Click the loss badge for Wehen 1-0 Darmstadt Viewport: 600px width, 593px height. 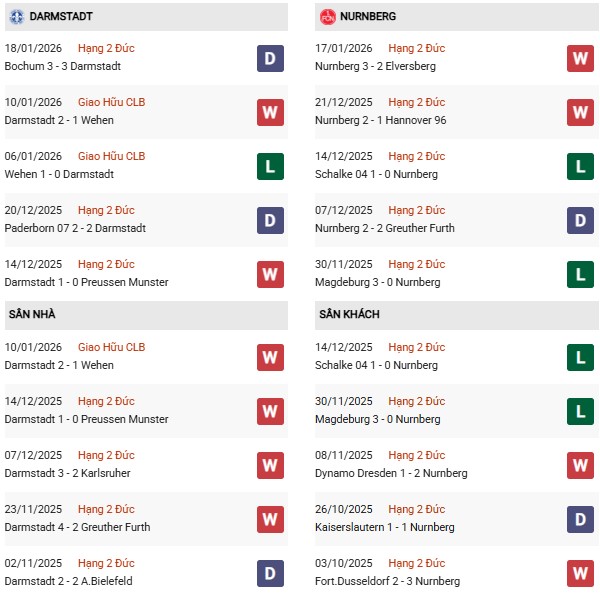[270, 167]
